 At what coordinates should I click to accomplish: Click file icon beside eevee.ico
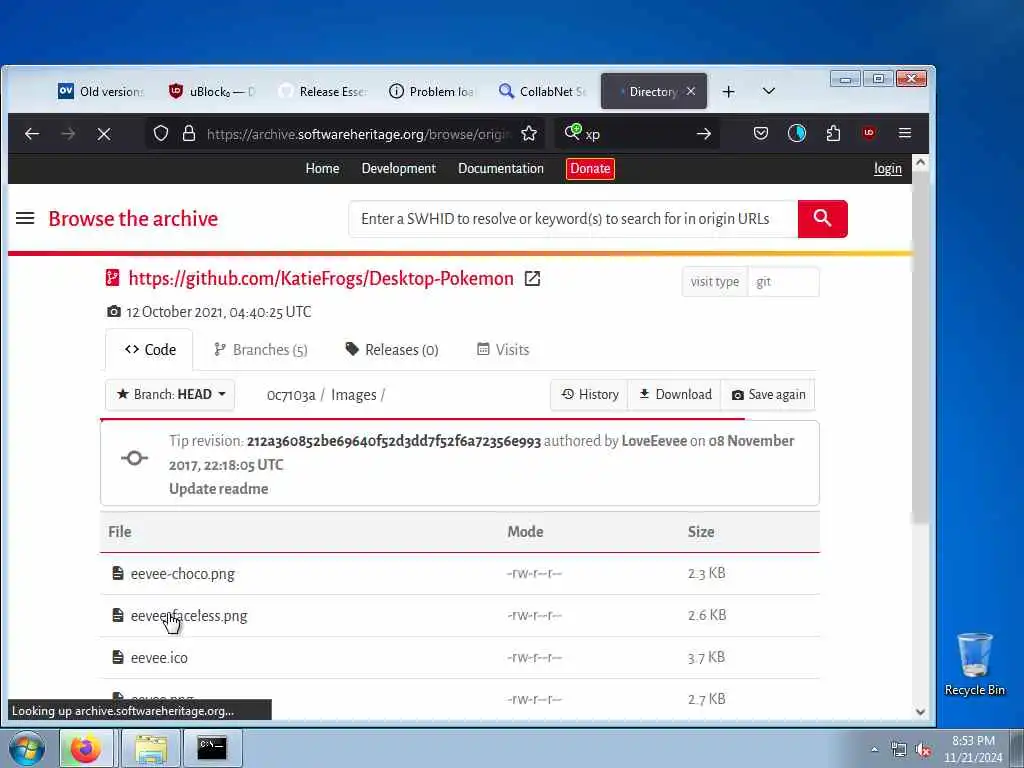pyautogui.click(x=118, y=657)
